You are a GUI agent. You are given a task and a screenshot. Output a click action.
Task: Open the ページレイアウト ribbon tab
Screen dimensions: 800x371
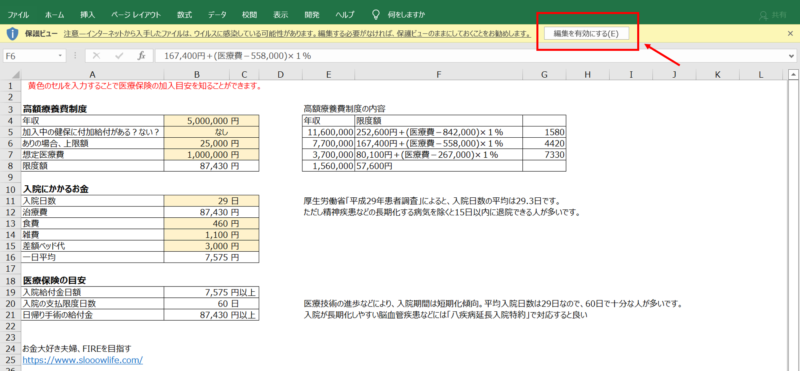click(x=136, y=15)
